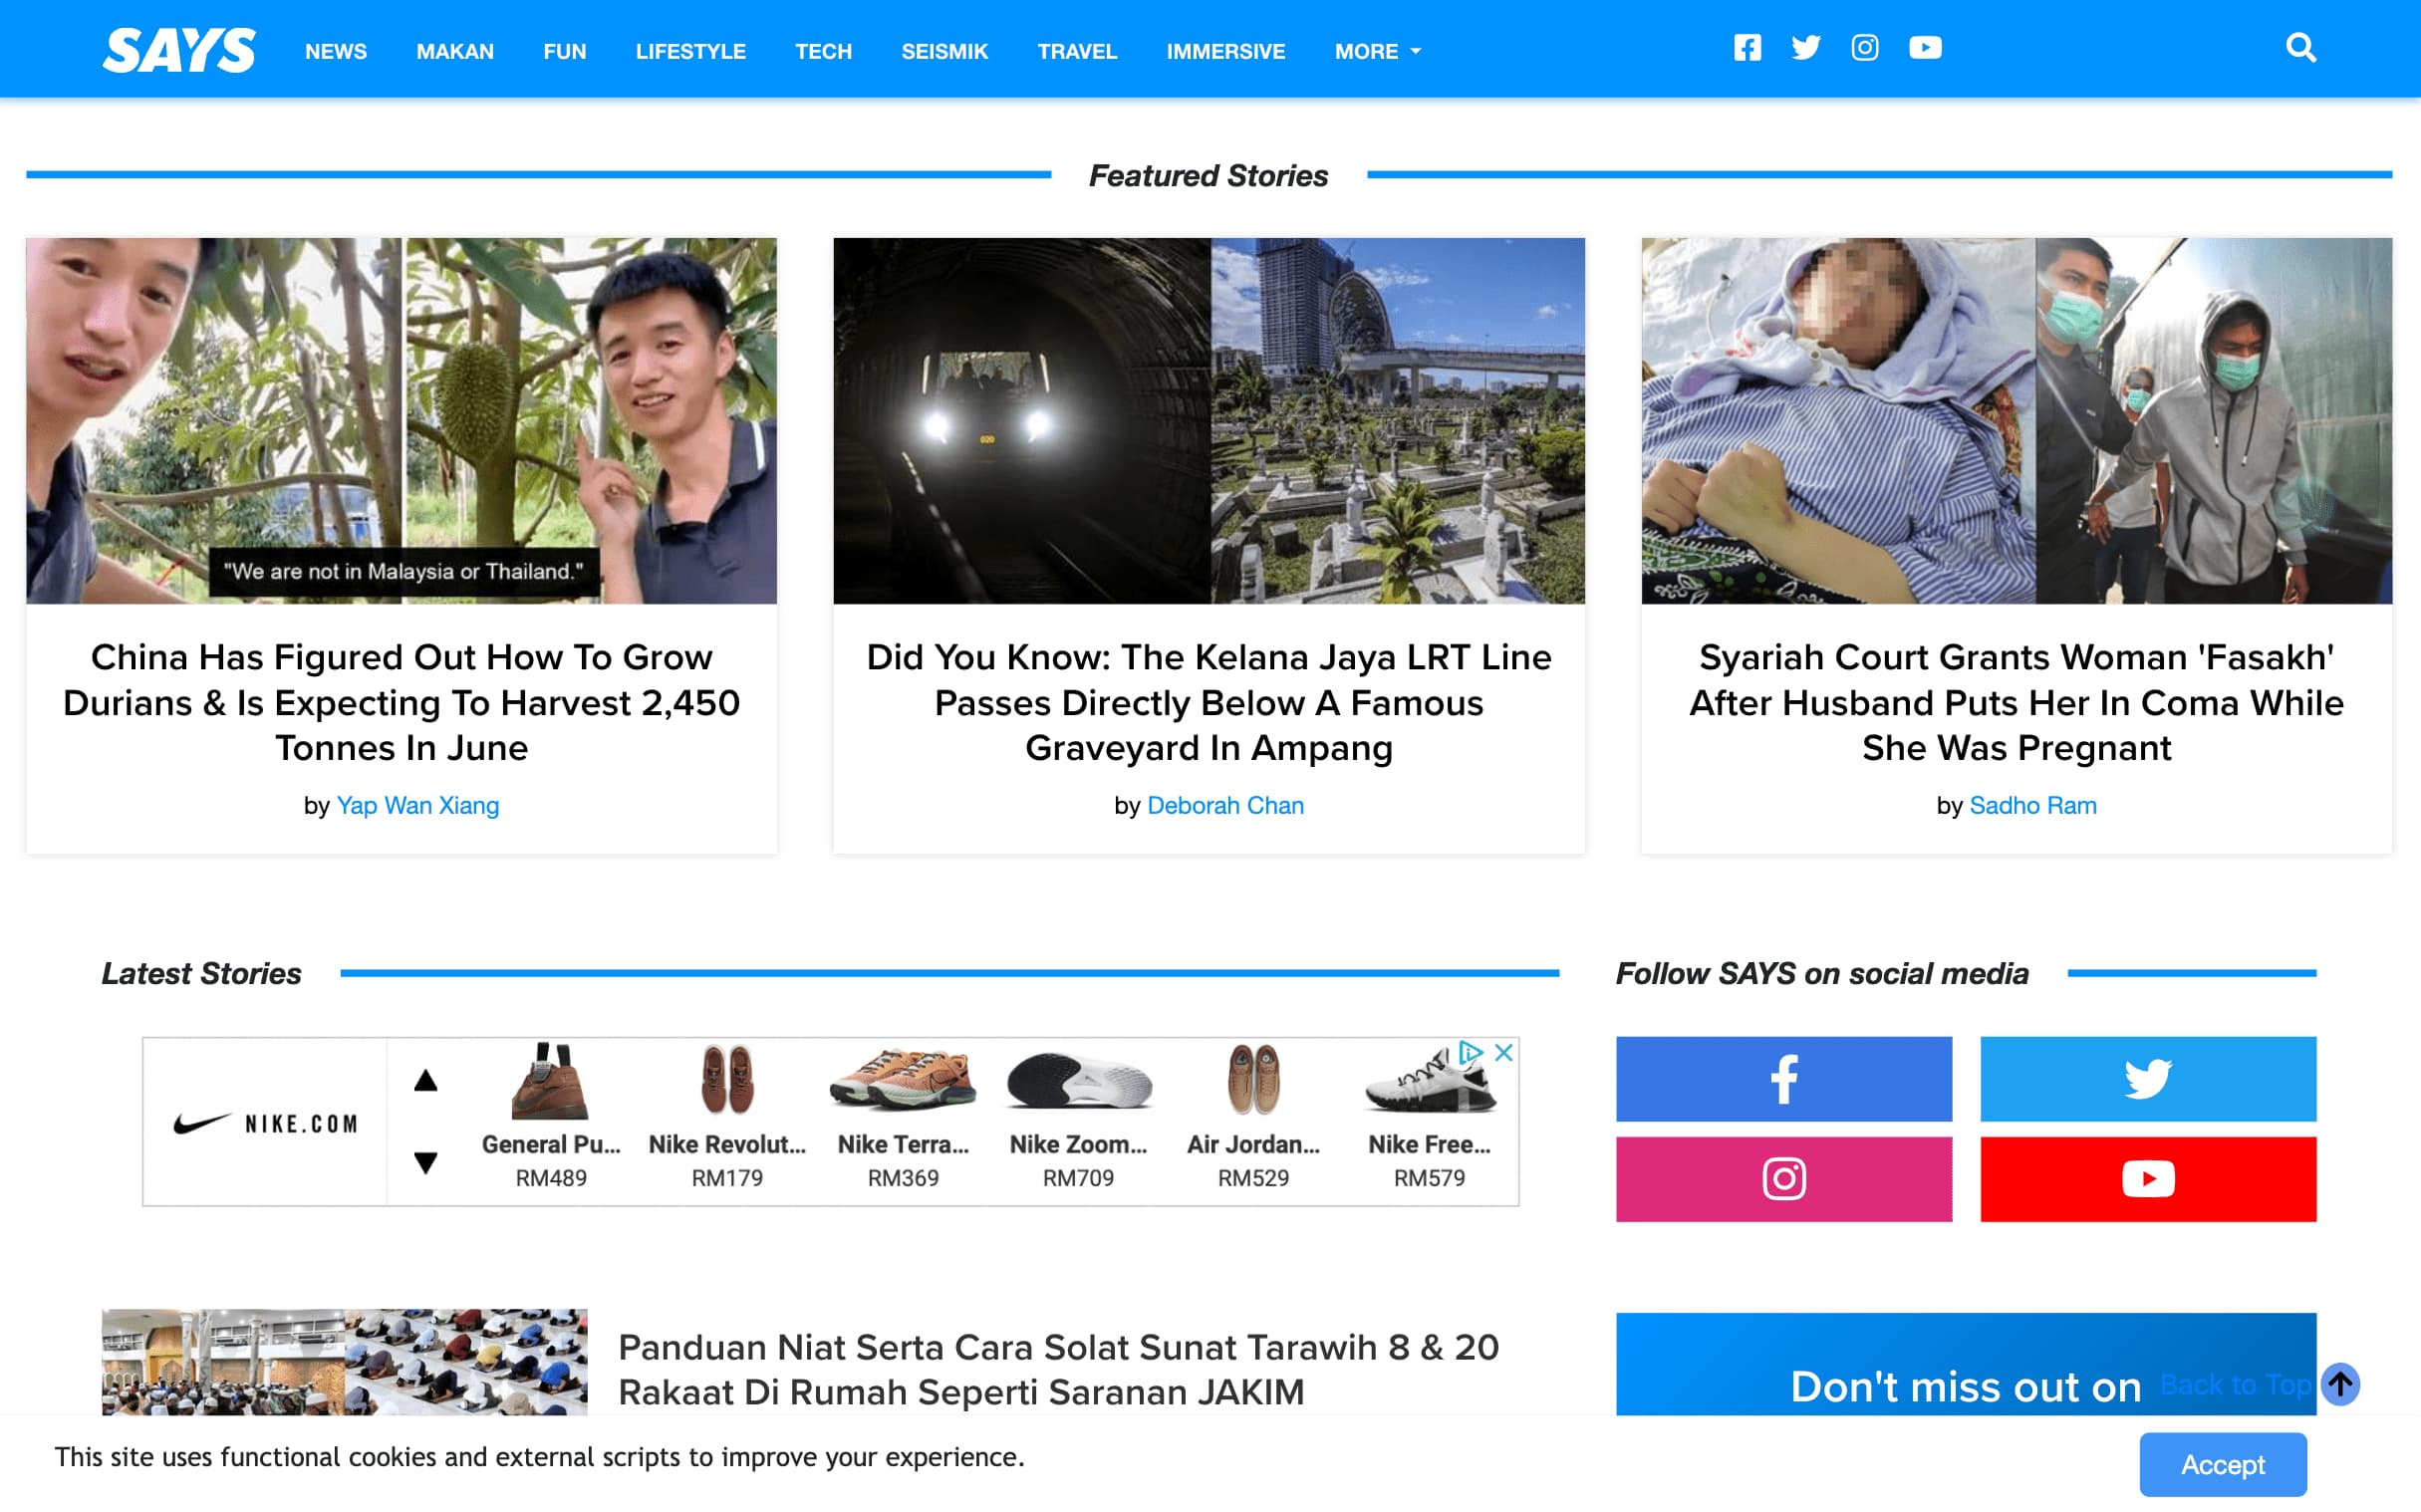The width and height of the screenshot is (2421, 1512).
Task: Click the "Don't miss out on" banner
Action: click(x=1966, y=1364)
